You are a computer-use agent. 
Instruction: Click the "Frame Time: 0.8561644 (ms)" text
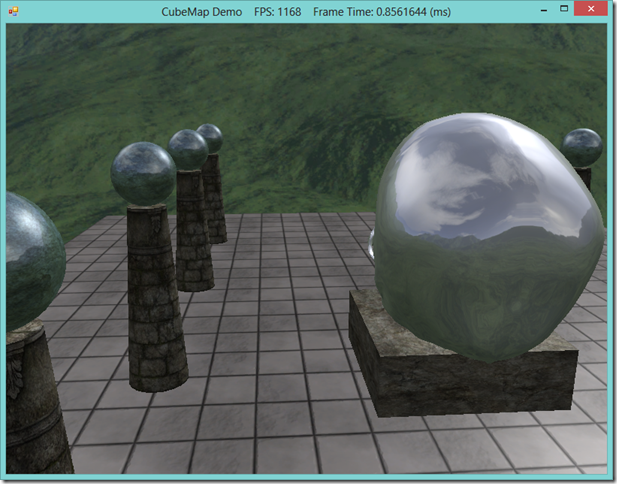(382, 12)
